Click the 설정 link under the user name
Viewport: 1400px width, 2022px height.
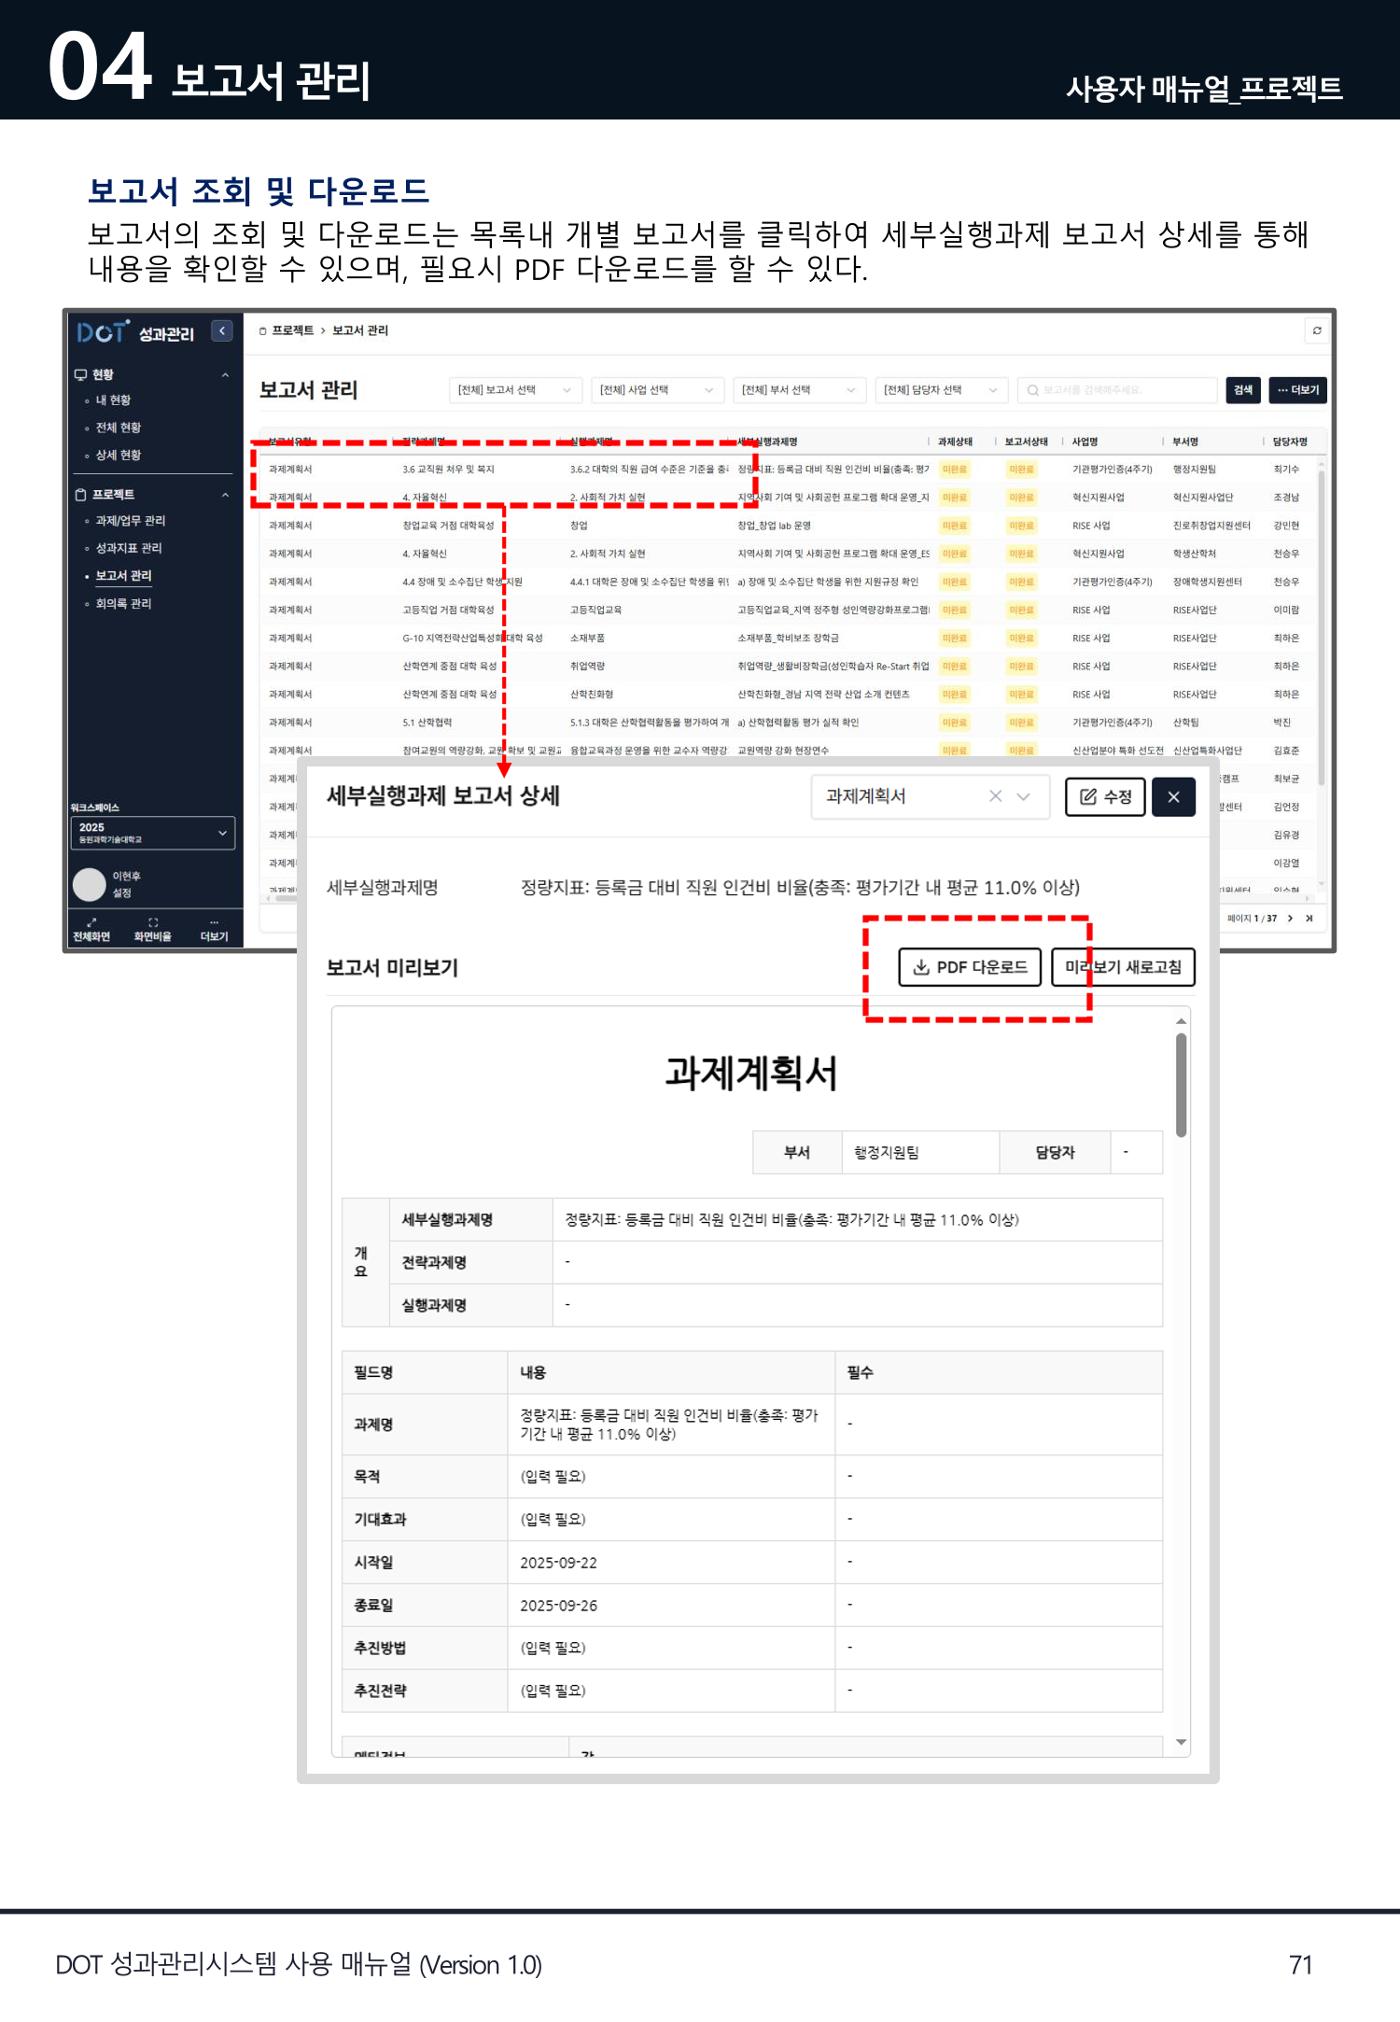tap(122, 893)
